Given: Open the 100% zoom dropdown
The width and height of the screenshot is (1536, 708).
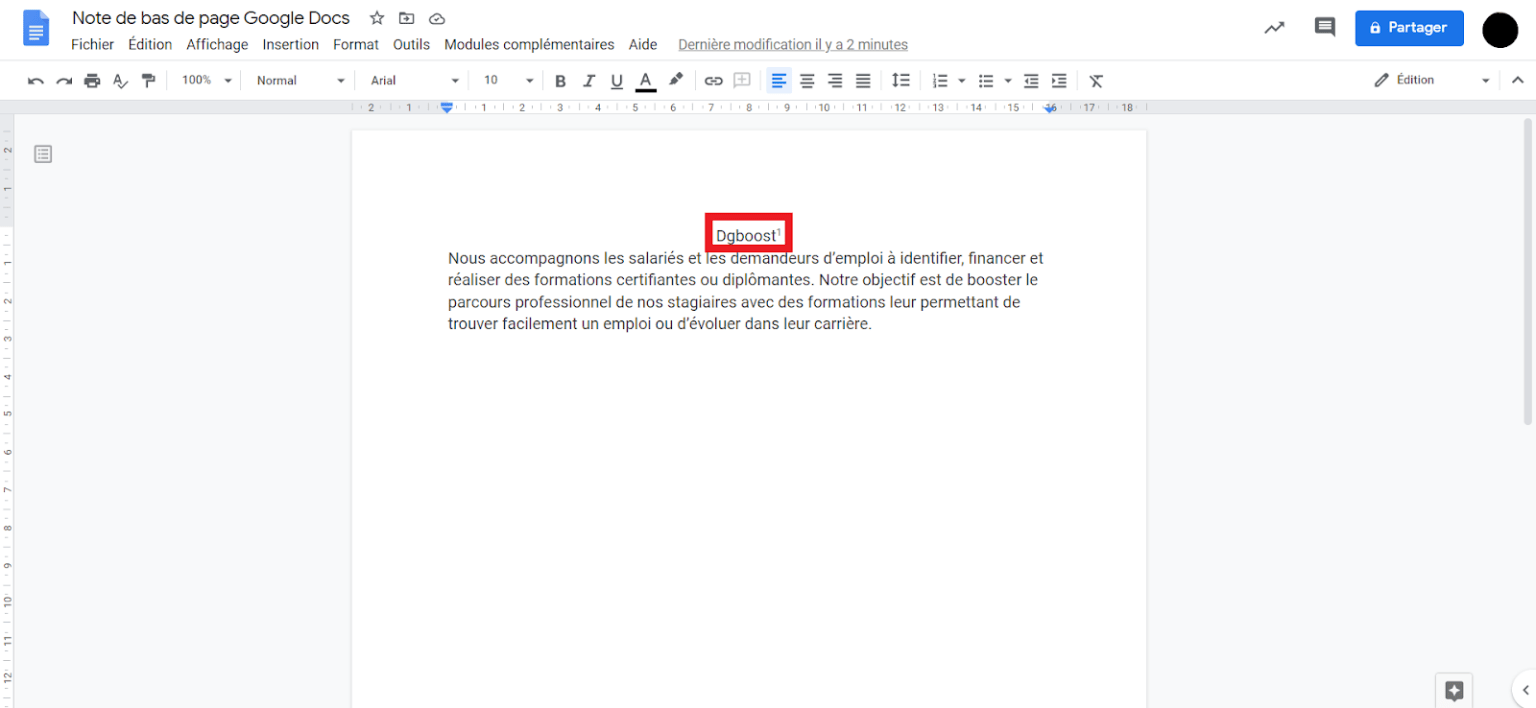Looking at the screenshot, I should pos(206,80).
